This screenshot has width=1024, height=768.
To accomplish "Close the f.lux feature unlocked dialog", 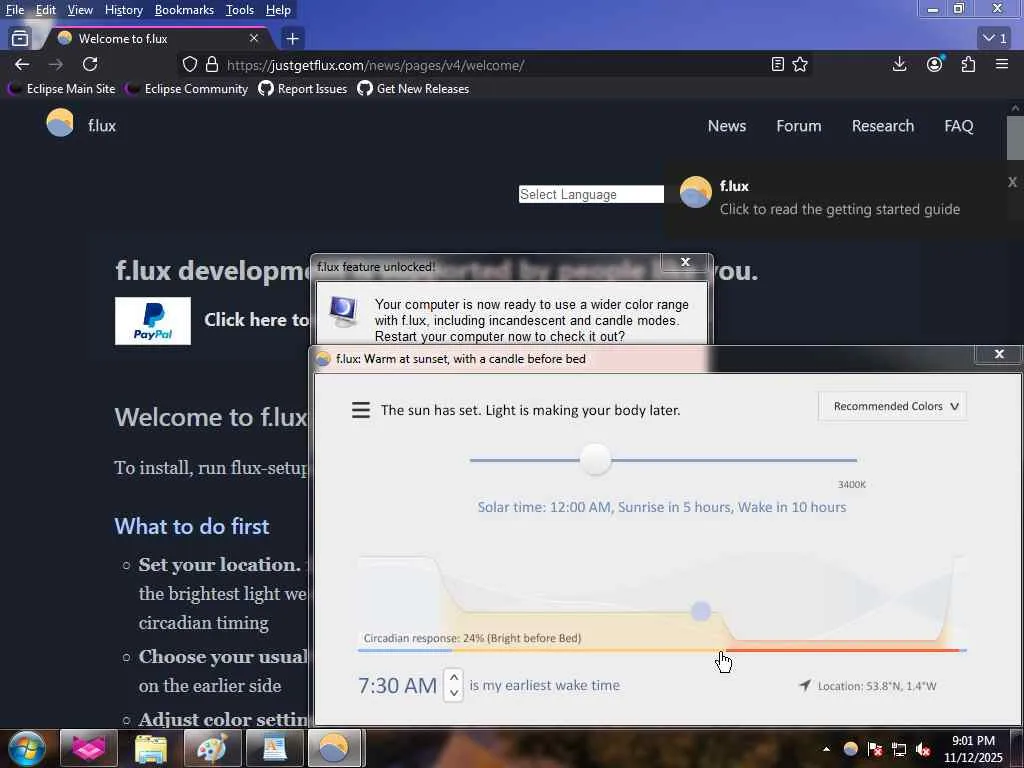I will coord(685,262).
